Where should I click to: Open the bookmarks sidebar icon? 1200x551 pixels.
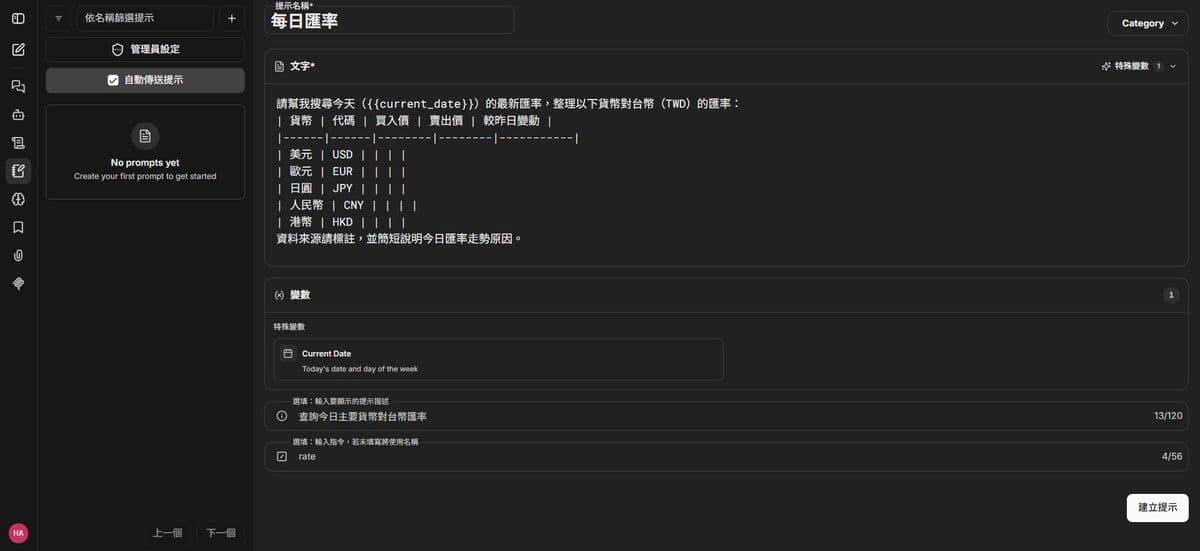18,227
